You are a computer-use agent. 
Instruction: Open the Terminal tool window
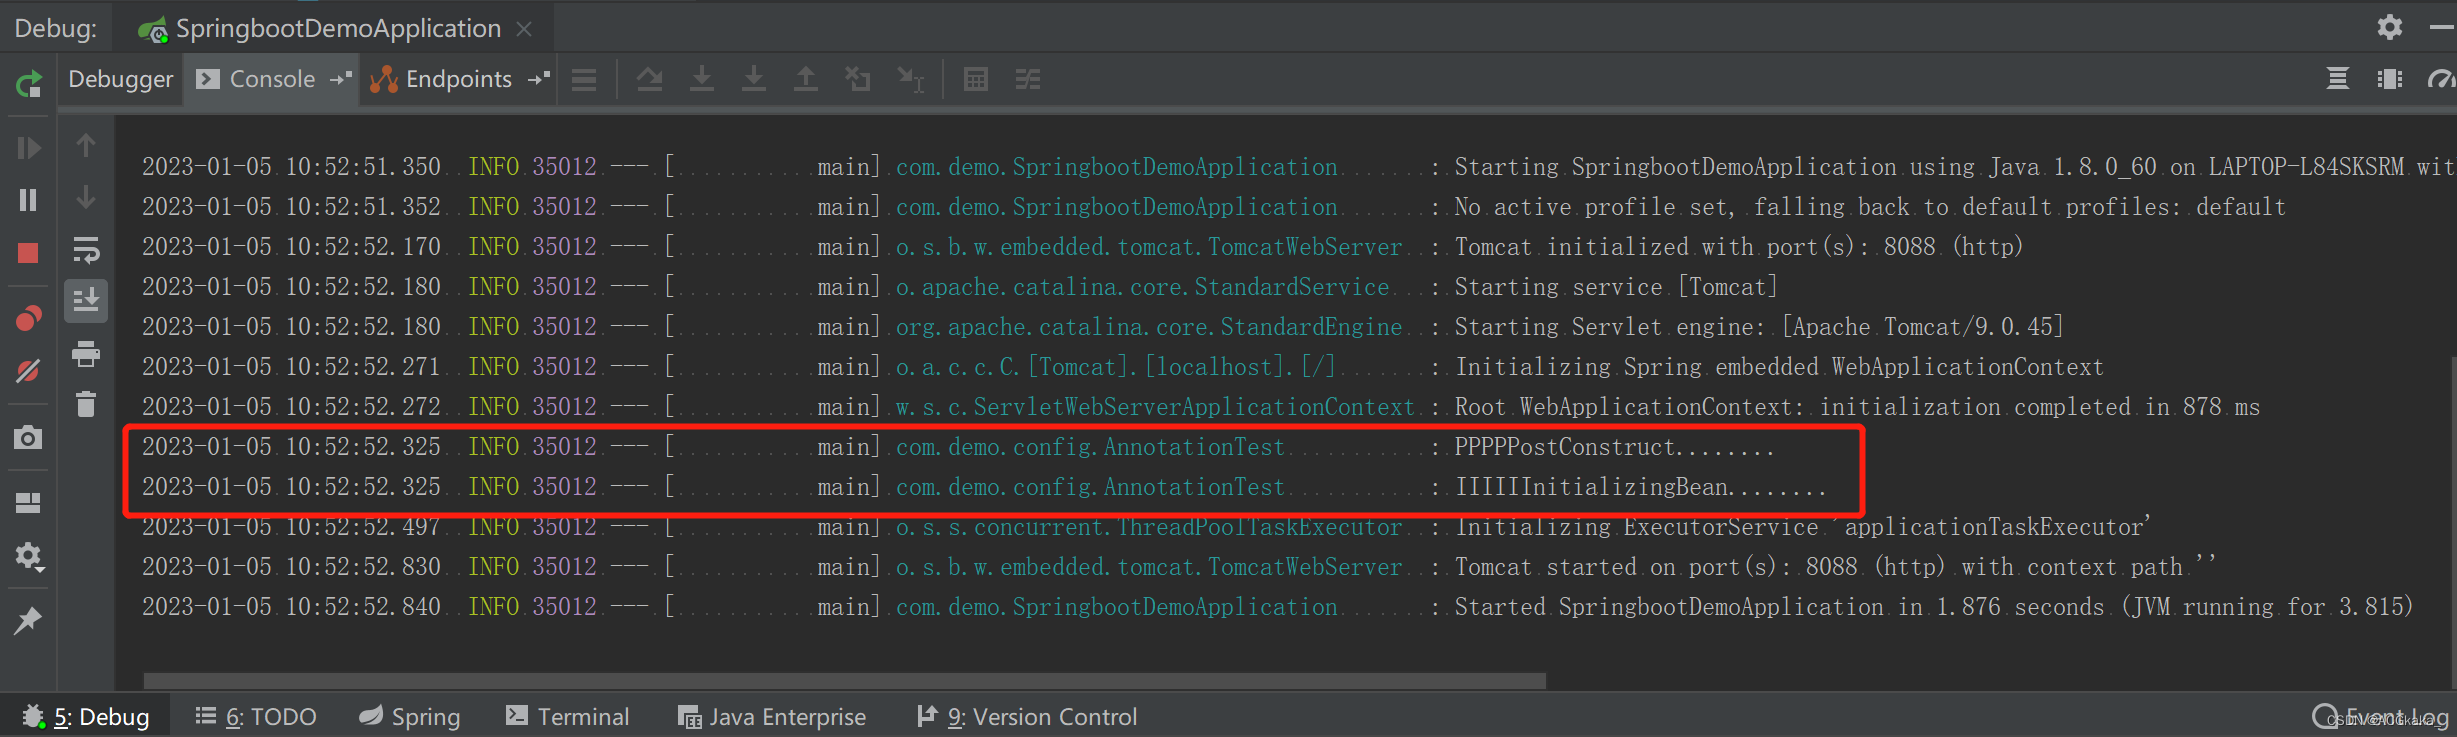568,716
